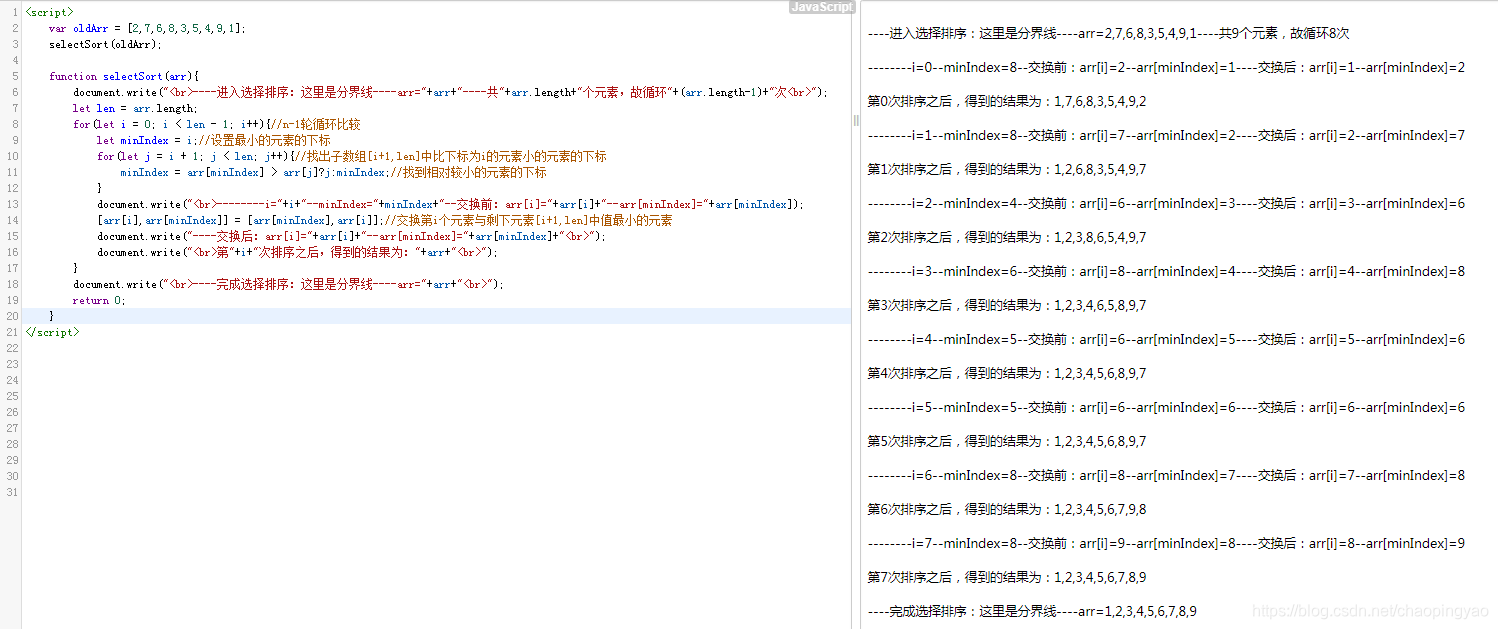Click line number 31 in the gutter
This screenshot has width=1498, height=629.
point(12,492)
